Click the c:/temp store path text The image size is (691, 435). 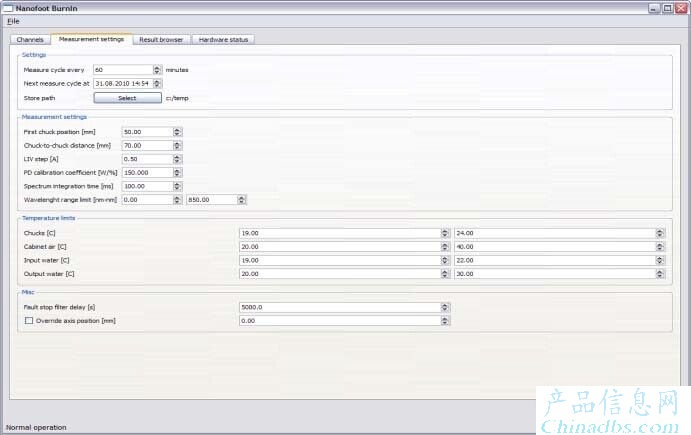(x=177, y=98)
